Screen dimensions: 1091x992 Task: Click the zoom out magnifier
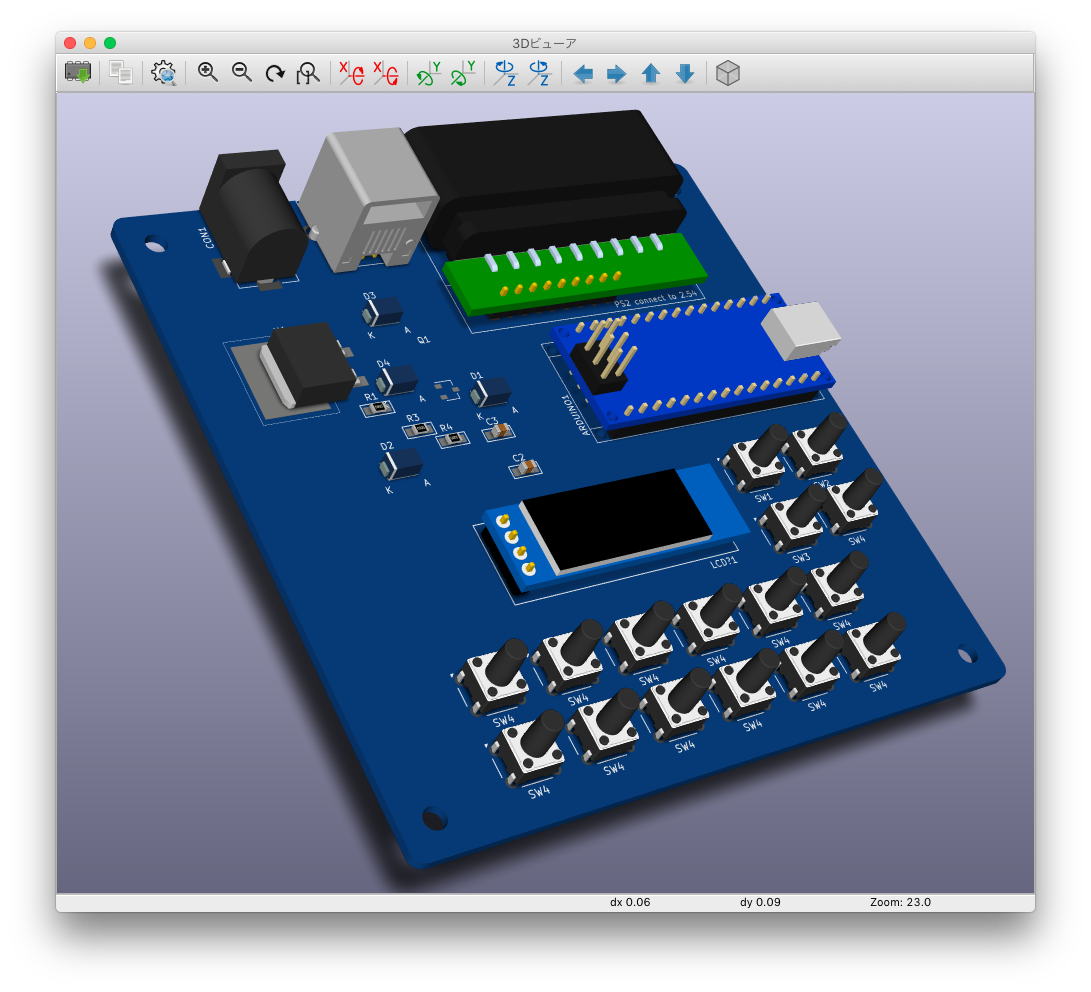[x=241, y=72]
